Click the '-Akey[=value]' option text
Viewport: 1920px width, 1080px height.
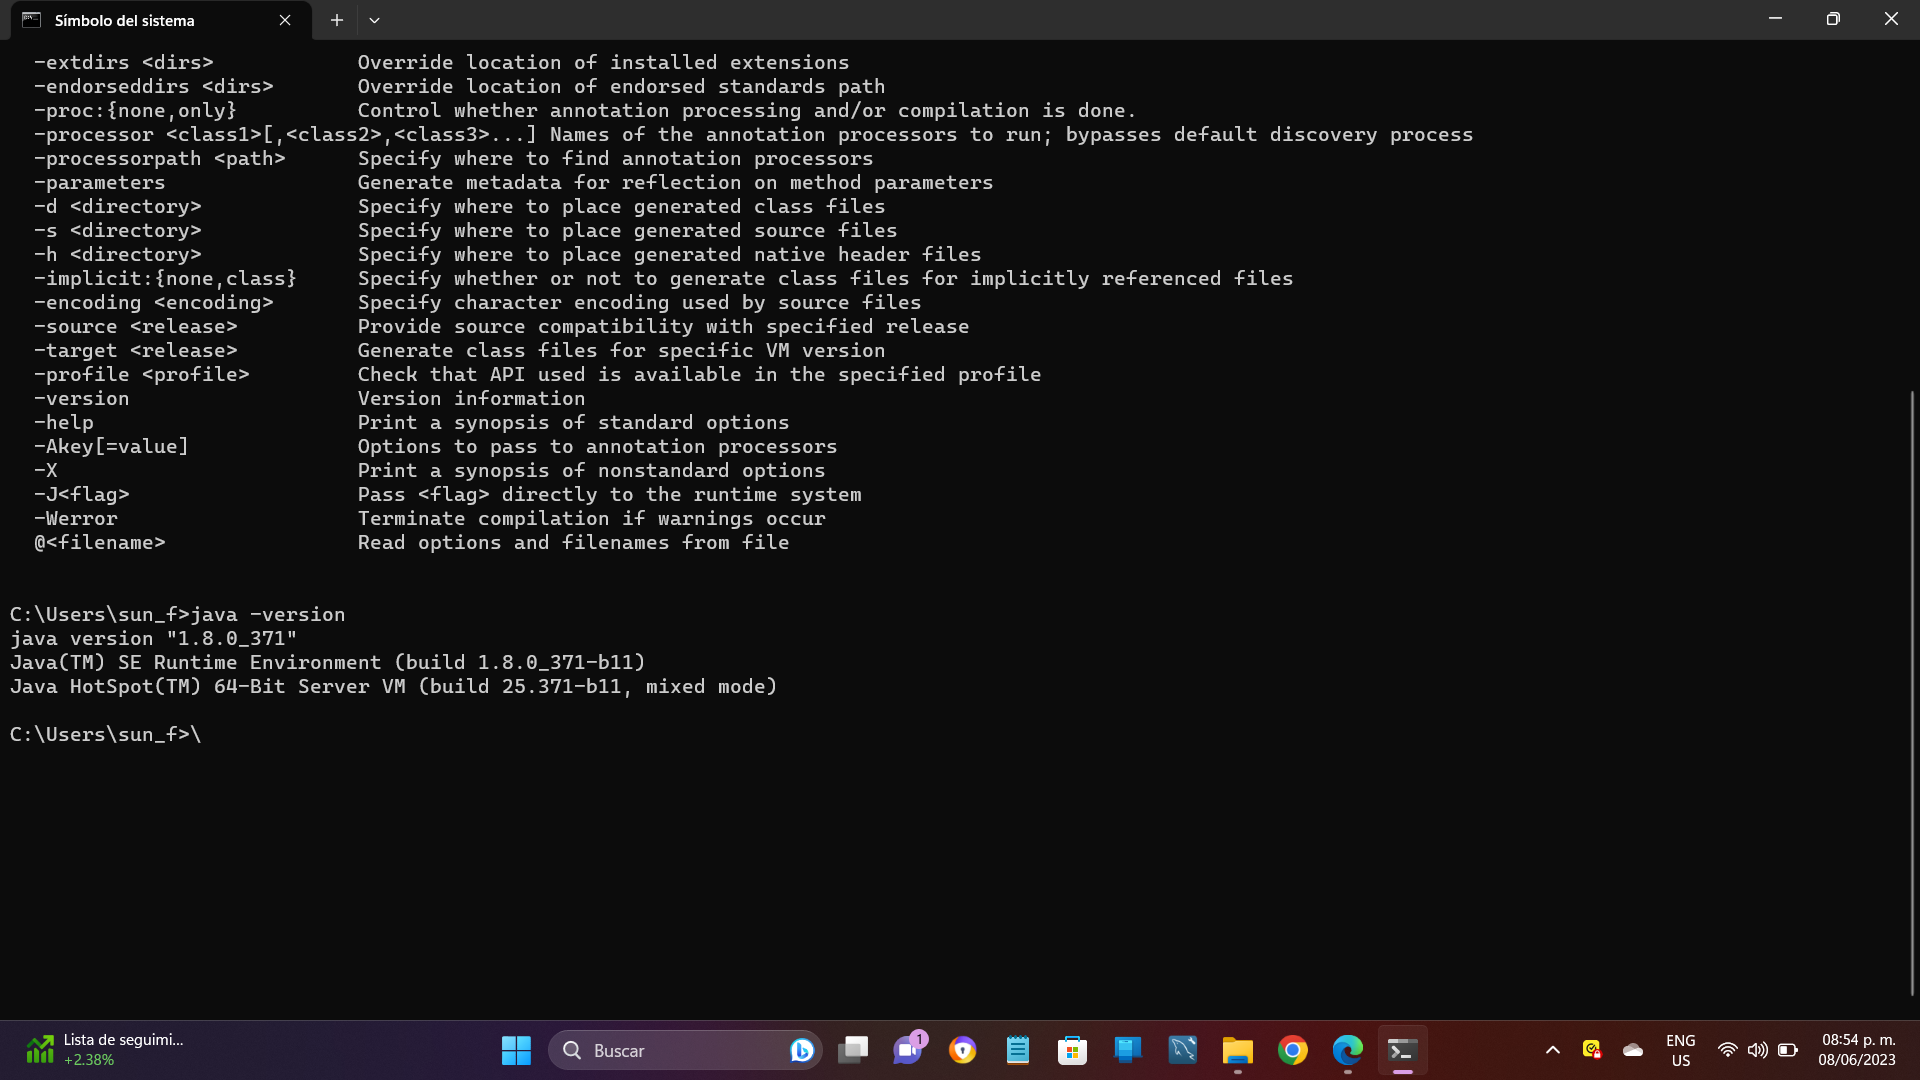coord(111,446)
